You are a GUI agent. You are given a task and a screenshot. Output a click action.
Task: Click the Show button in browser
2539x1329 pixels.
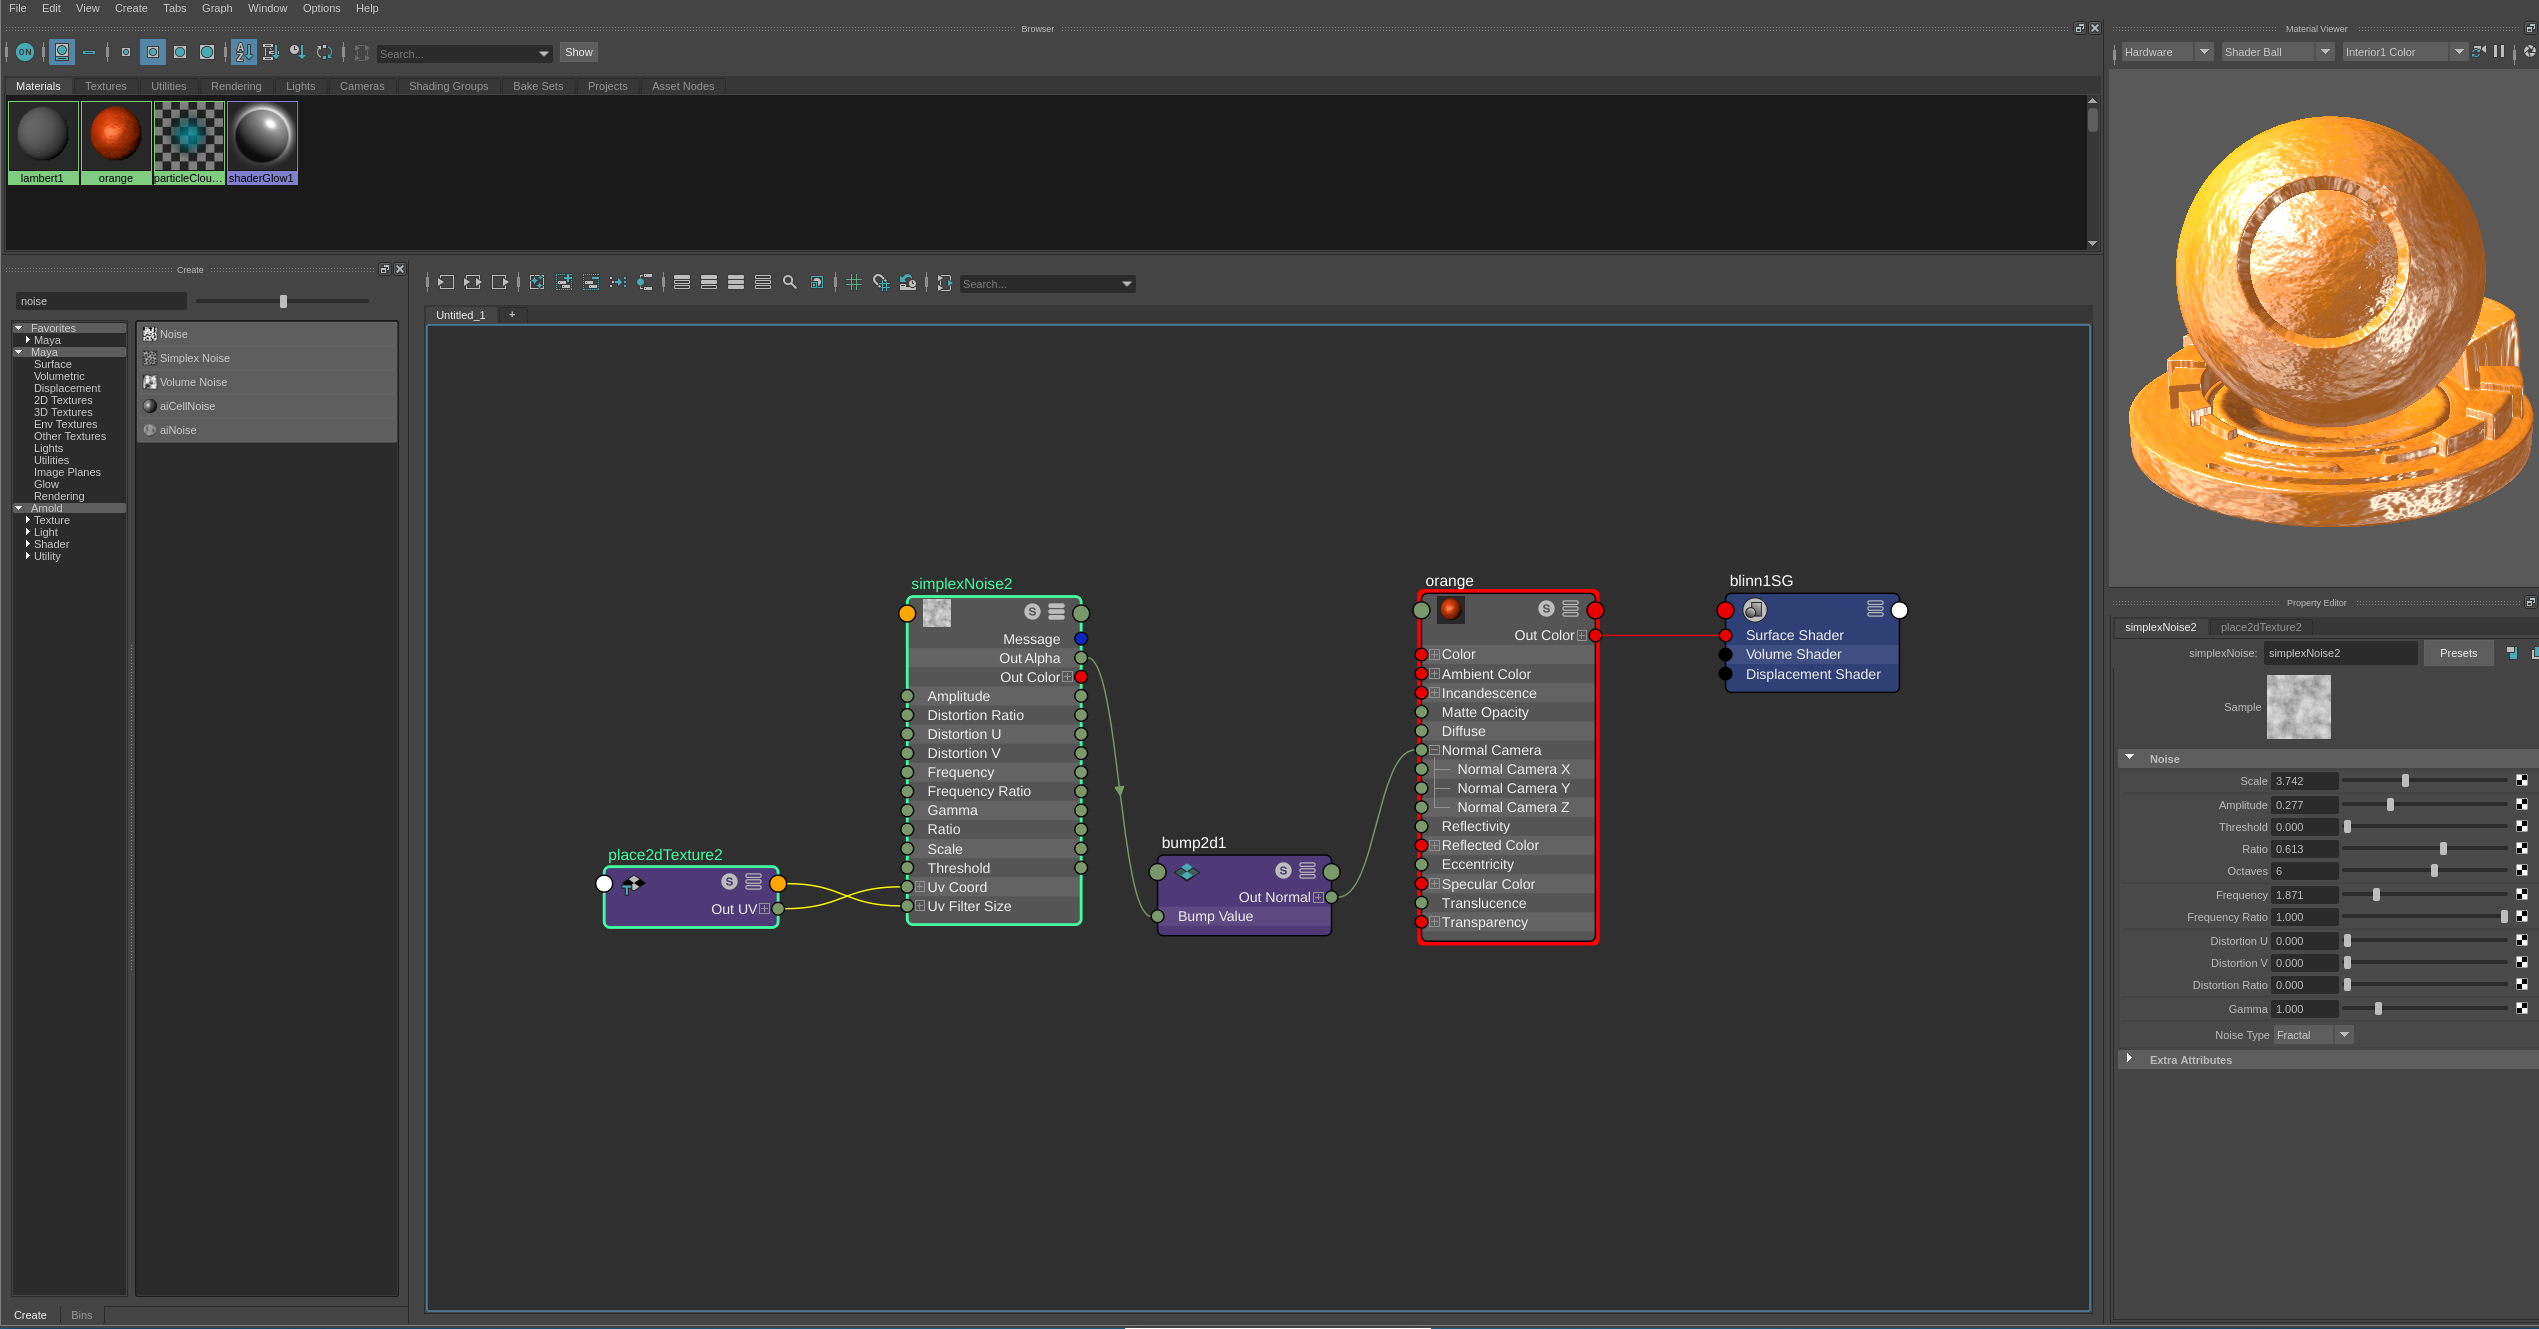pyautogui.click(x=578, y=52)
